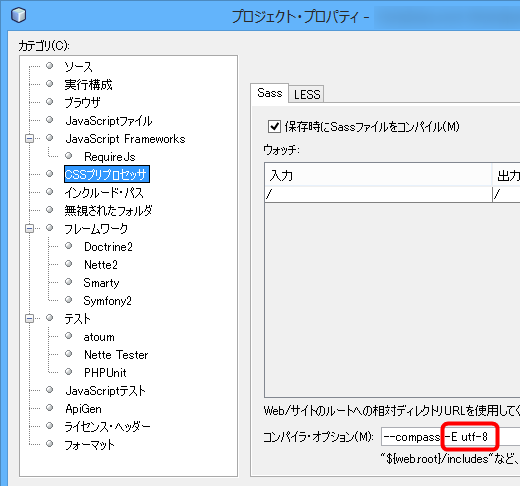The width and height of the screenshot is (520, 486).
Task: Select the 実行構成 category
Action: (88, 85)
